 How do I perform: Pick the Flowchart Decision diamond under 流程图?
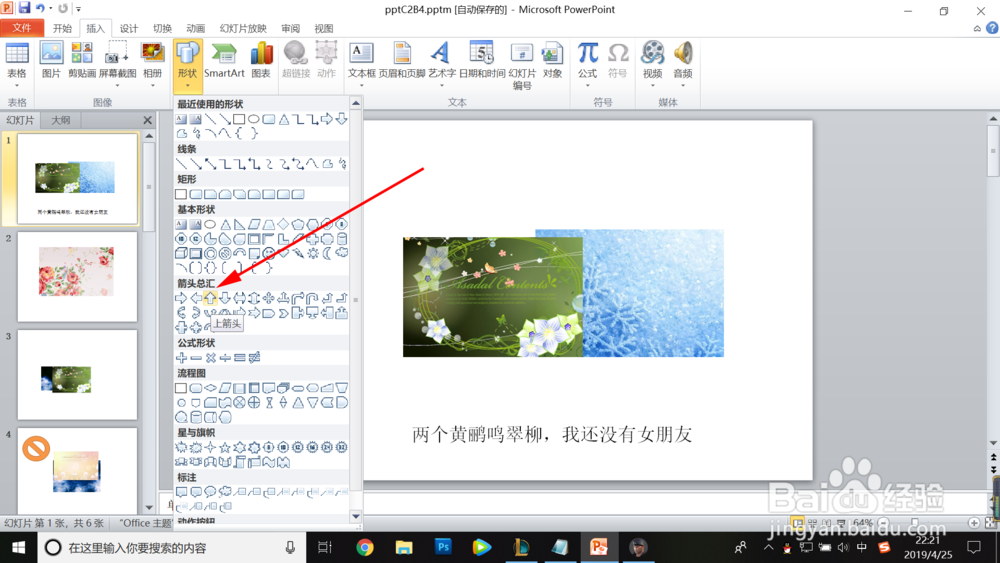pos(210,388)
